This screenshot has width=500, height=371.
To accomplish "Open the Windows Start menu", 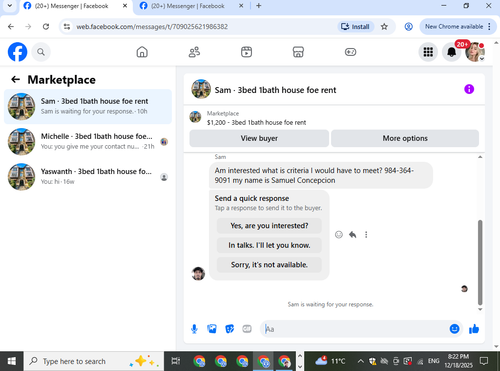I will coord(12,361).
